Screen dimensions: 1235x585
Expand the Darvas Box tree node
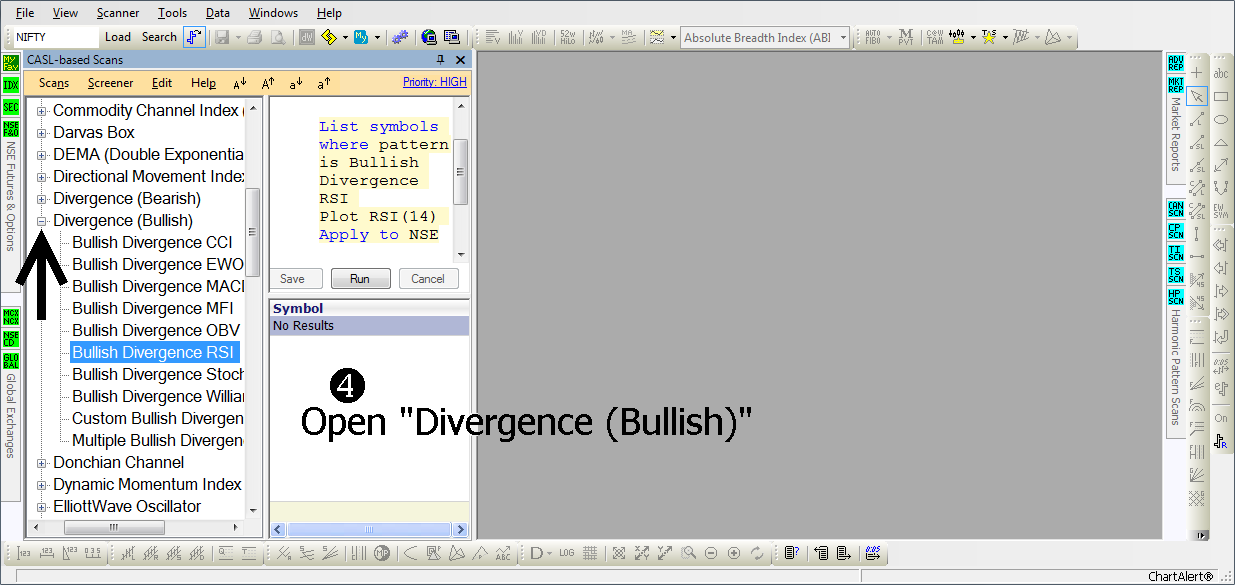click(x=42, y=133)
